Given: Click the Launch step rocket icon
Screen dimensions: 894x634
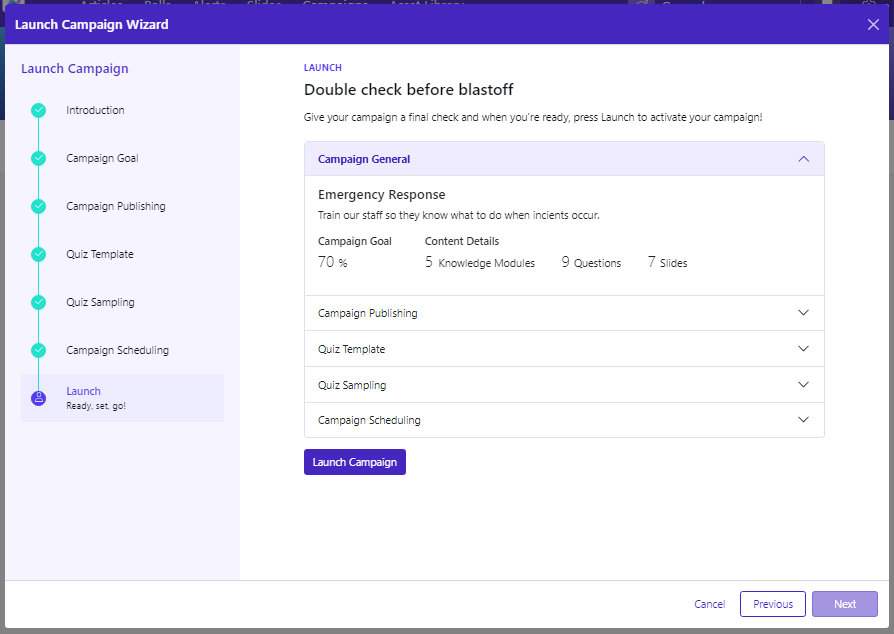Looking at the screenshot, I should (39, 398).
